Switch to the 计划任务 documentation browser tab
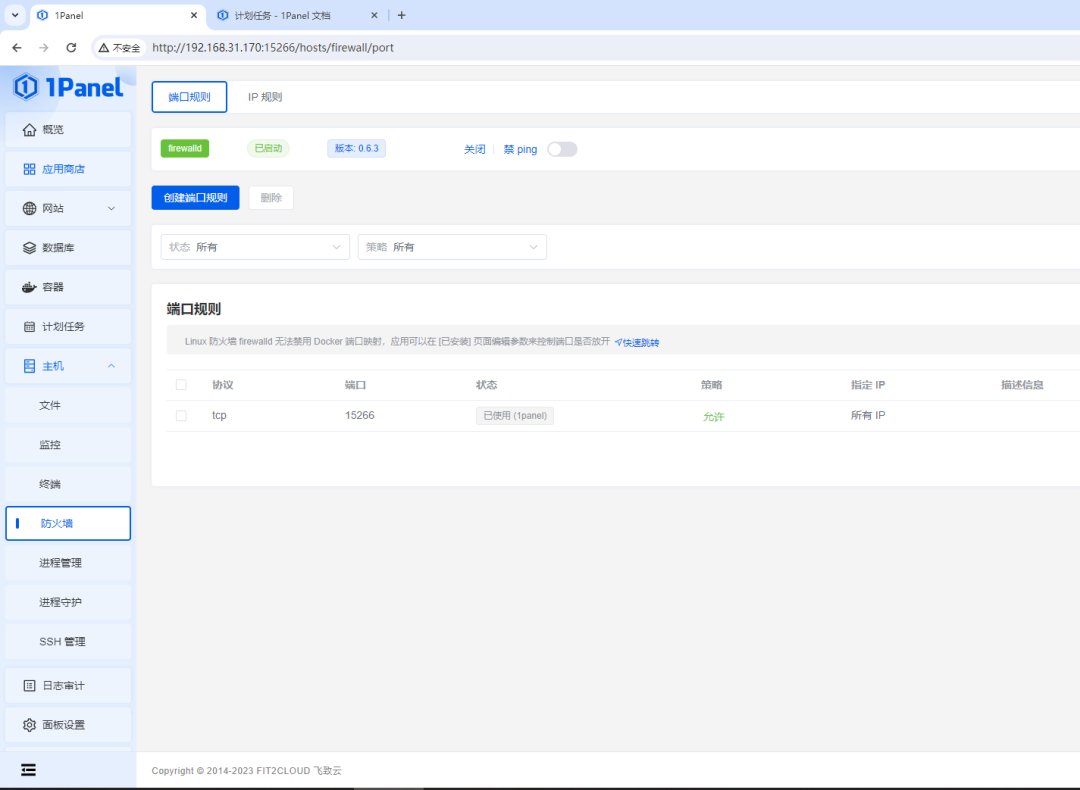 (x=283, y=15)
